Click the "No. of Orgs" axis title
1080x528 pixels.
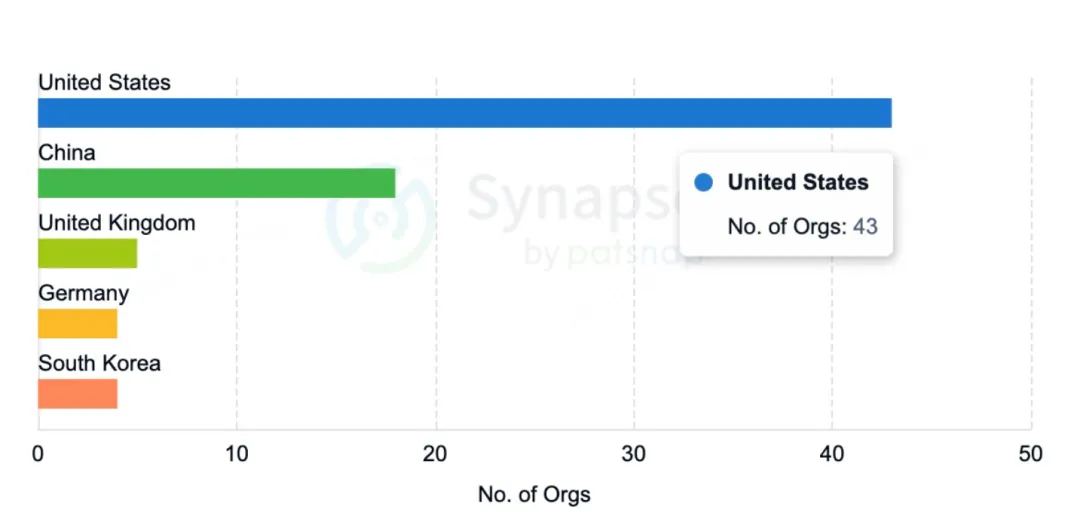click(534, 494)
